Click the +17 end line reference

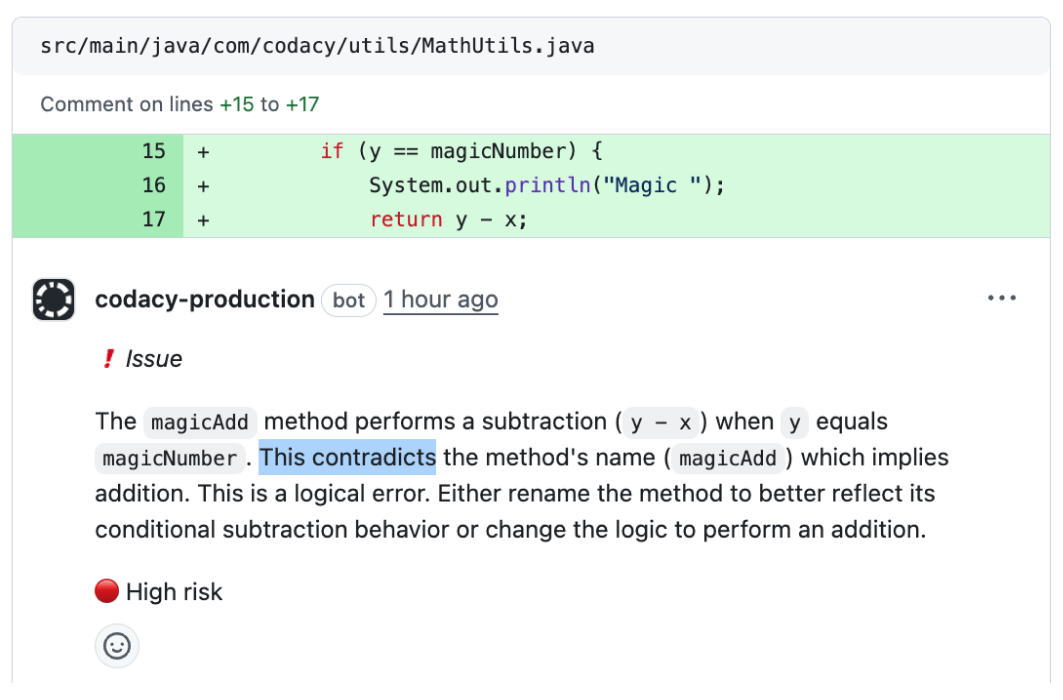(302, 104)
